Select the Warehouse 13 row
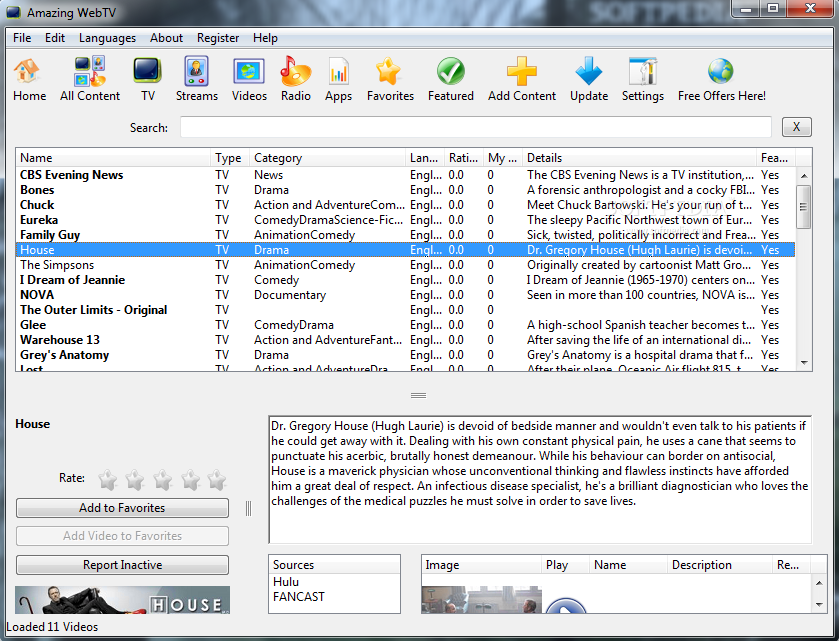The image size is (839, 641). click(x=405, y=340)
